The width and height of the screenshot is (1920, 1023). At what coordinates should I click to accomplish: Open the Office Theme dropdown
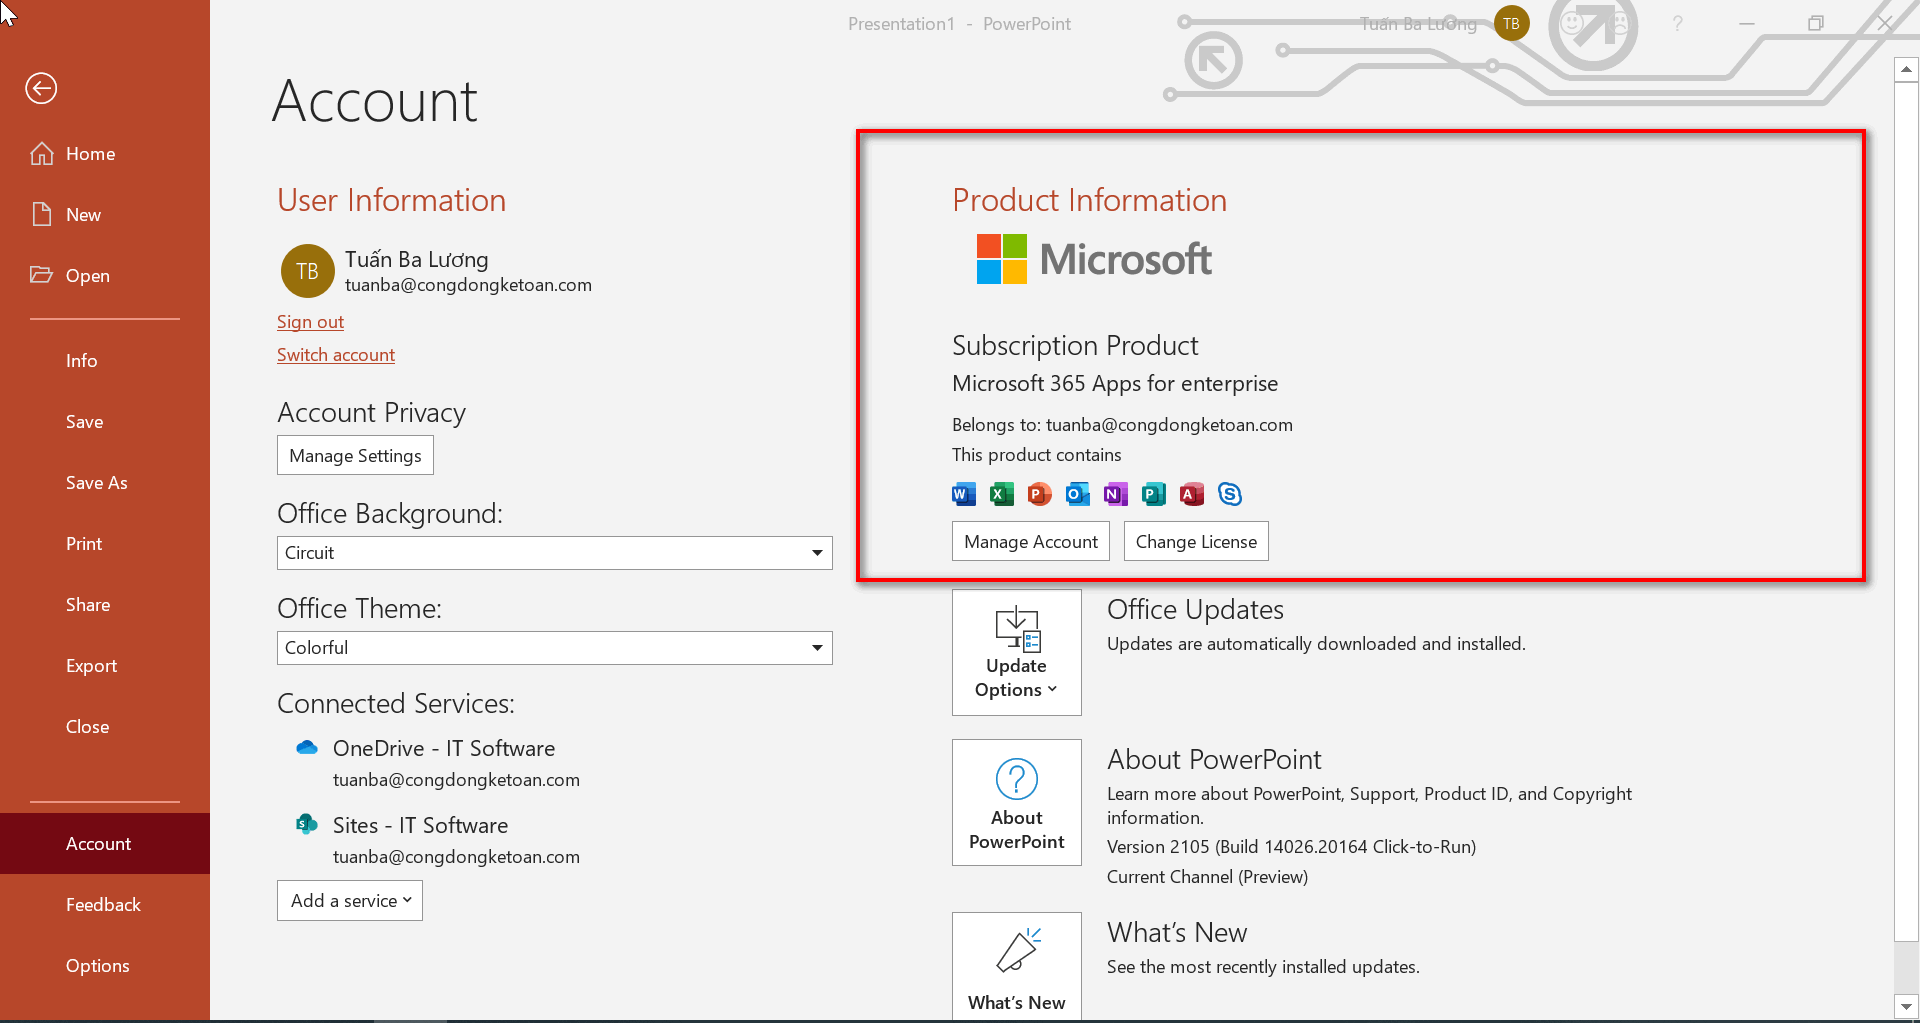pyautogui.click(x=555, y=648)
